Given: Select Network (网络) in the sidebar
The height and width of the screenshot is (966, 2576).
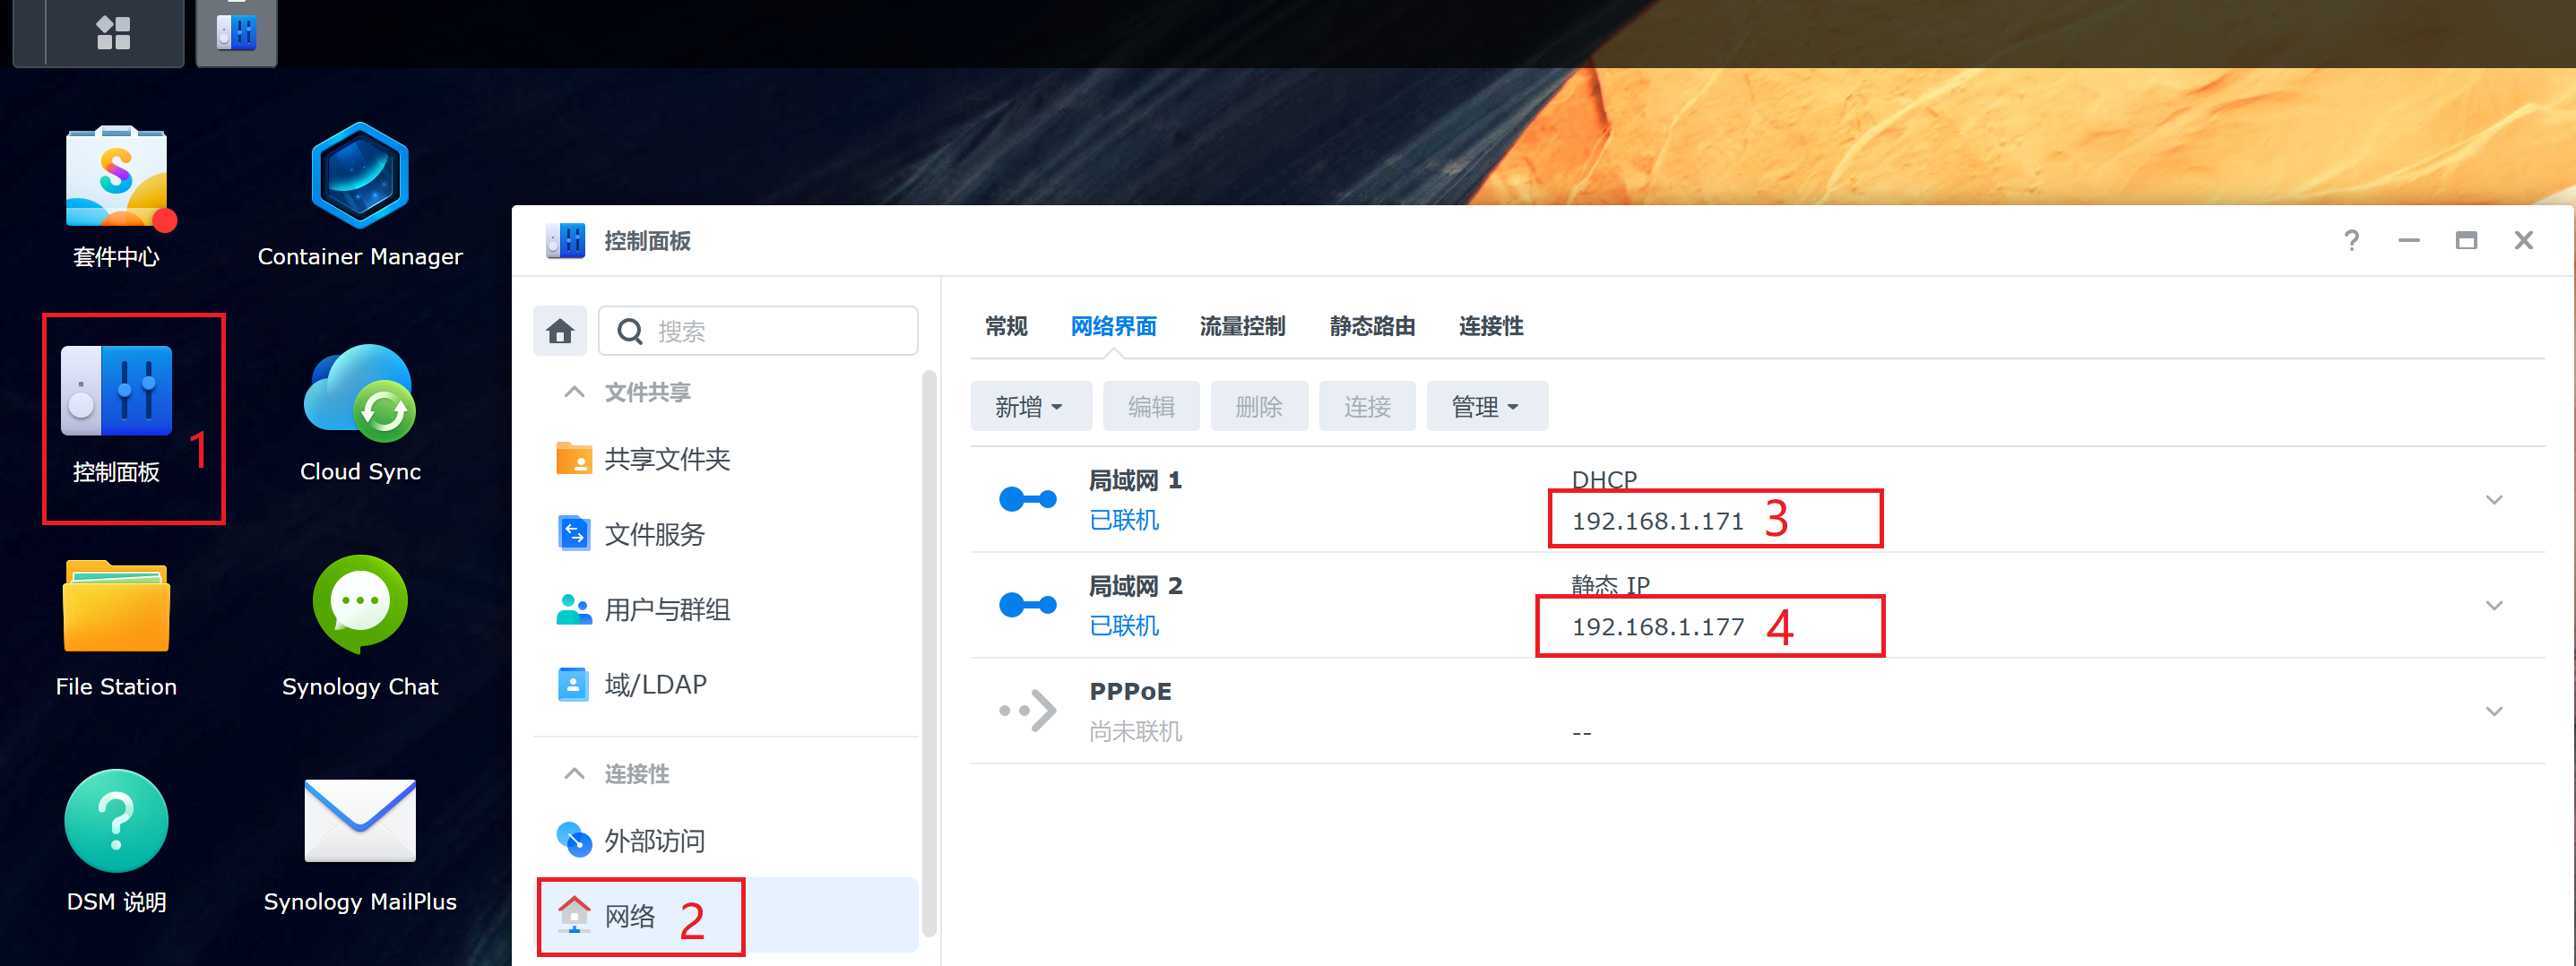Looking at the screenshot, I should [x=726, y=916].
